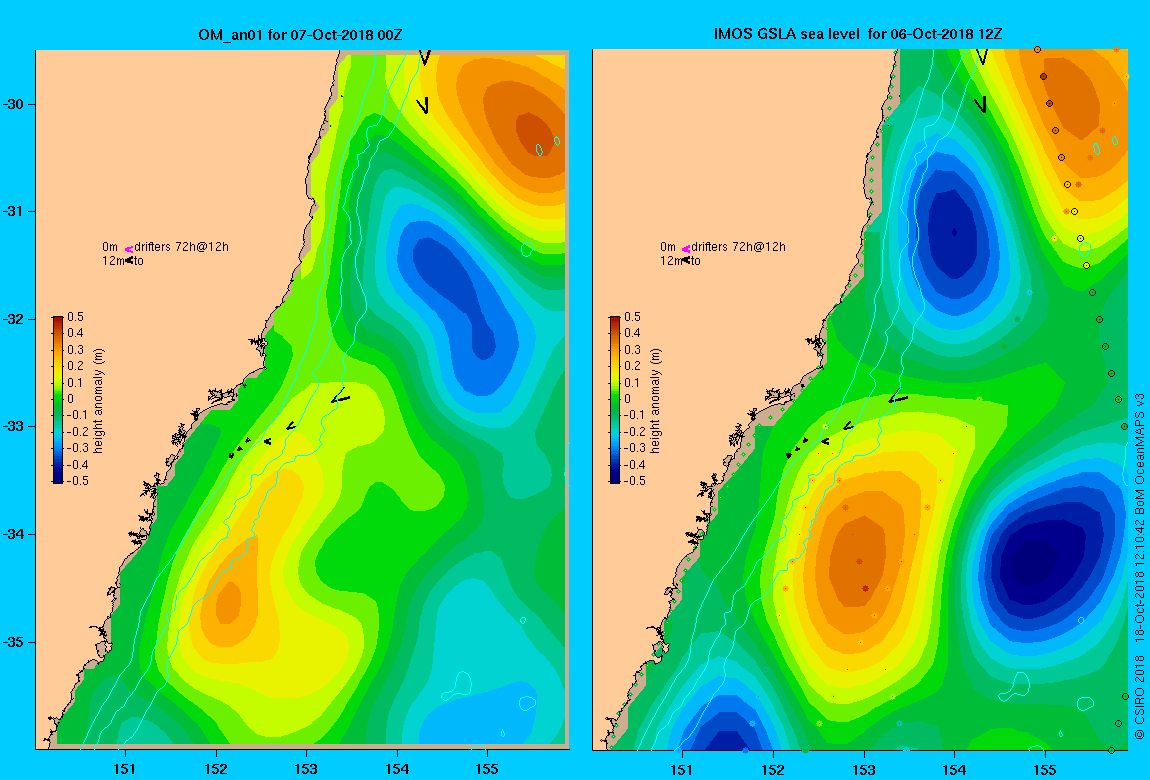Click the dark blue eddy in the north of the IMOS GSLA map
The image size is (1150, 780).
[953, 231]
